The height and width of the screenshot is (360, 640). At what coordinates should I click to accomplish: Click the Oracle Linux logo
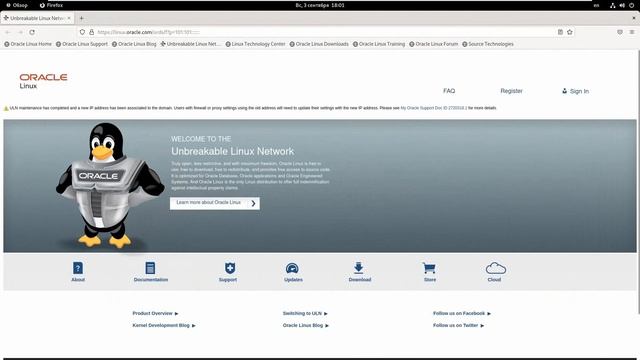coord(43,81)
